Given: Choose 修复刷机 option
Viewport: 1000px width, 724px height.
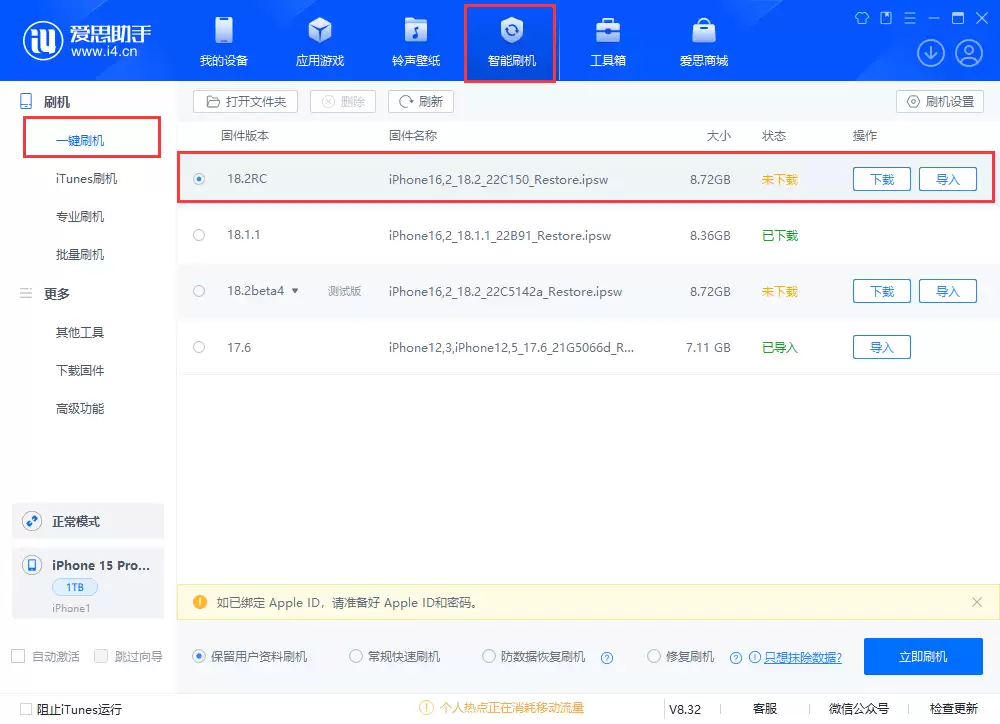Looking at the screenshot, I should [x=654, y=656].
